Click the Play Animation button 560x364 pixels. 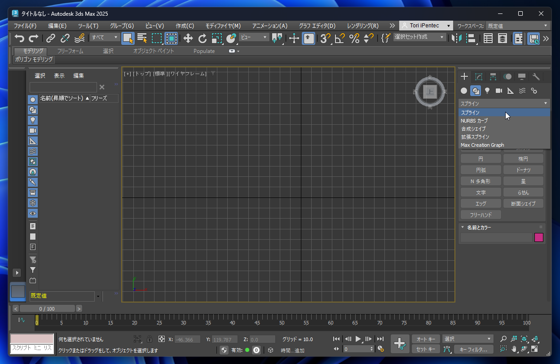358,339
